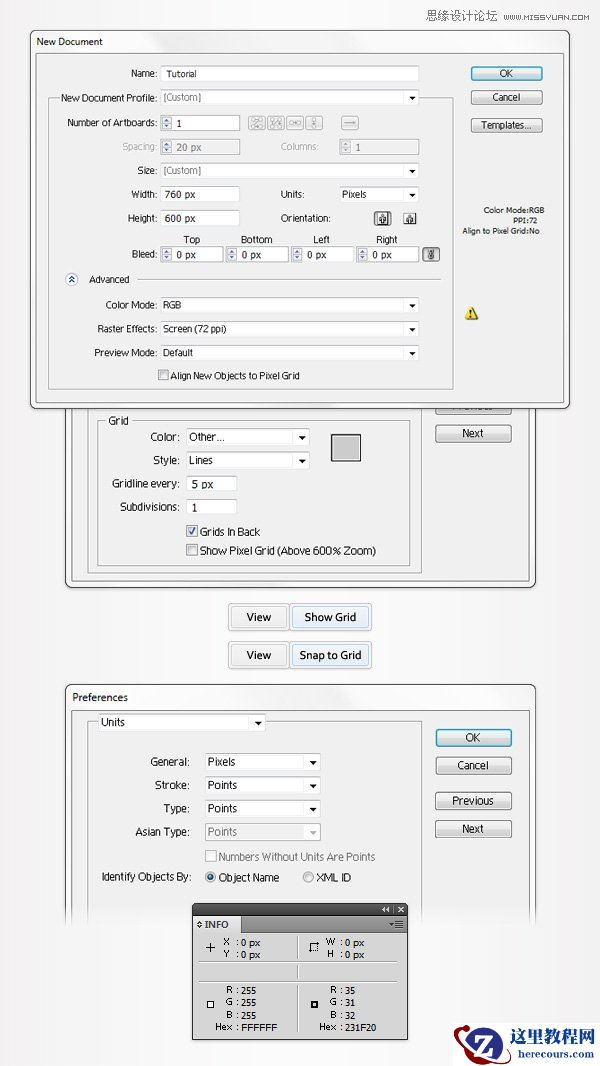Click Previous in Units Preferences dialog
Viewport: 600px width, 1066px height.
(473, 801)
